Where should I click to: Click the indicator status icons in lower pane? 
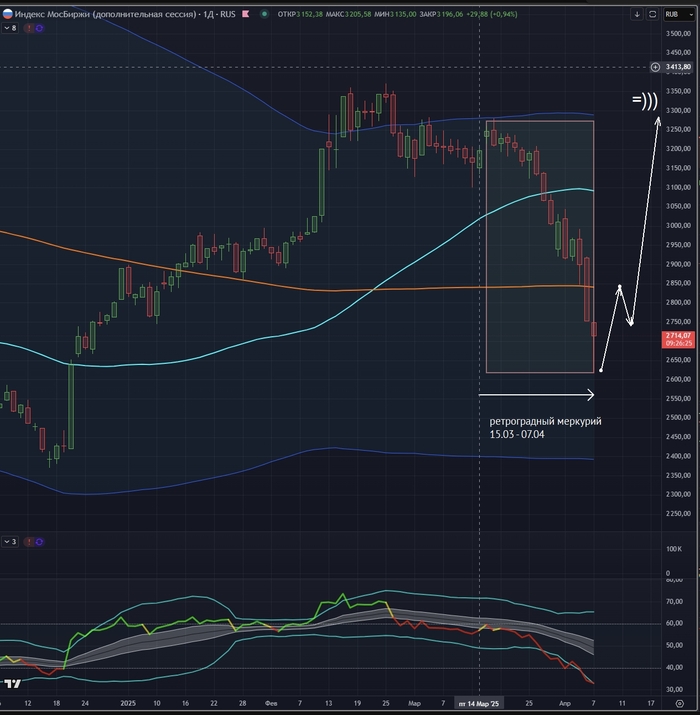click(x=35, y=542)
